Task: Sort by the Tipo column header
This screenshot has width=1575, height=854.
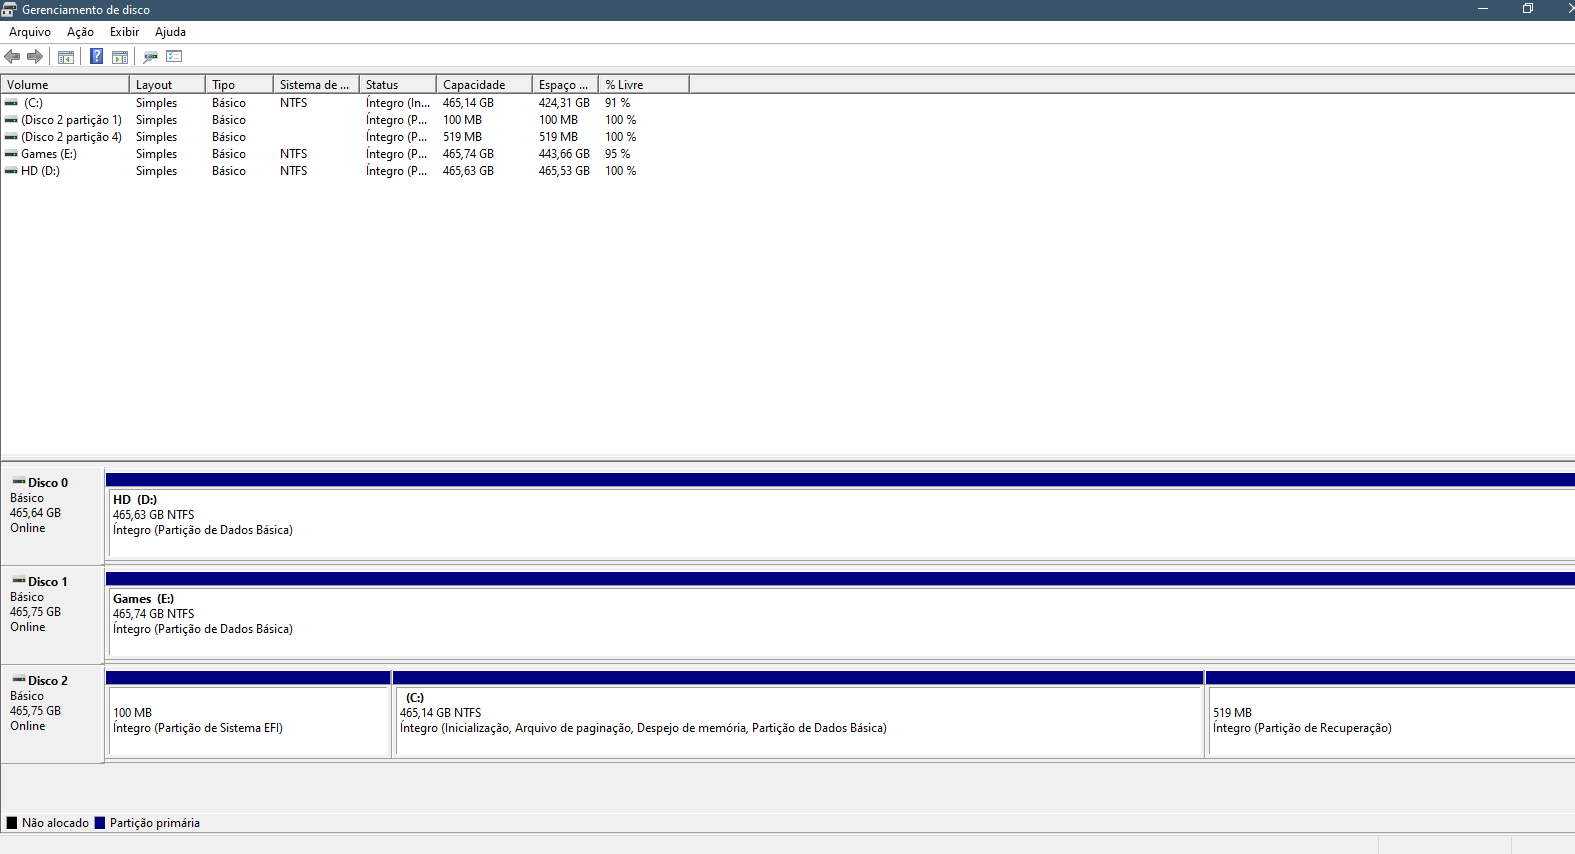Action: click(x=239, y=85)
